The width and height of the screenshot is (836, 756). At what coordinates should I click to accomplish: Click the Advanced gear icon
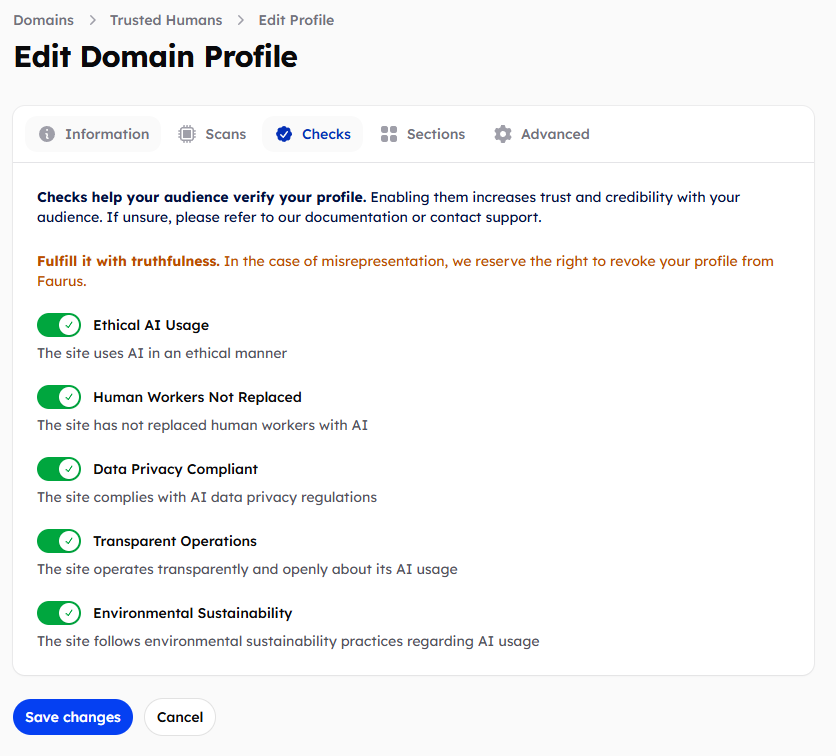[x=503, y=134]
